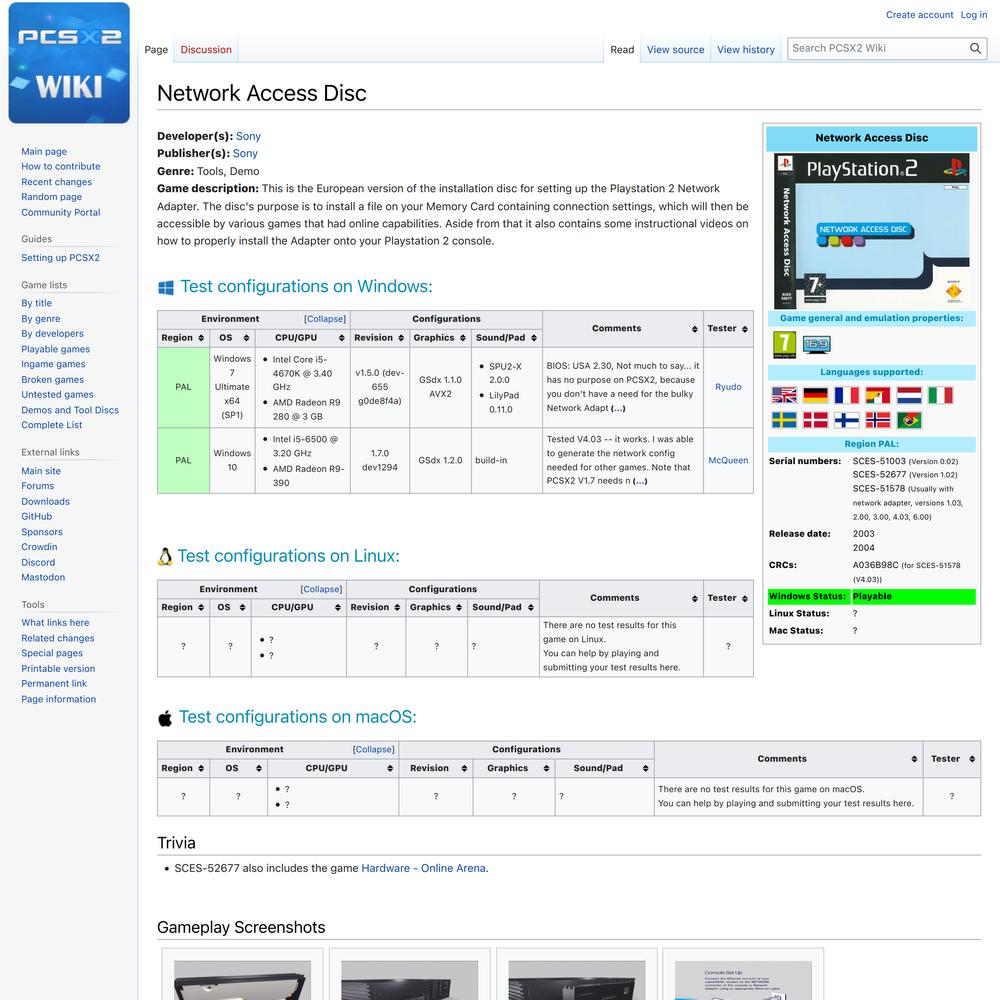The width and height of the screenshot is (1000, 1000).
Task: Open tester Ryudo's profile link
Action: (728, 387)
